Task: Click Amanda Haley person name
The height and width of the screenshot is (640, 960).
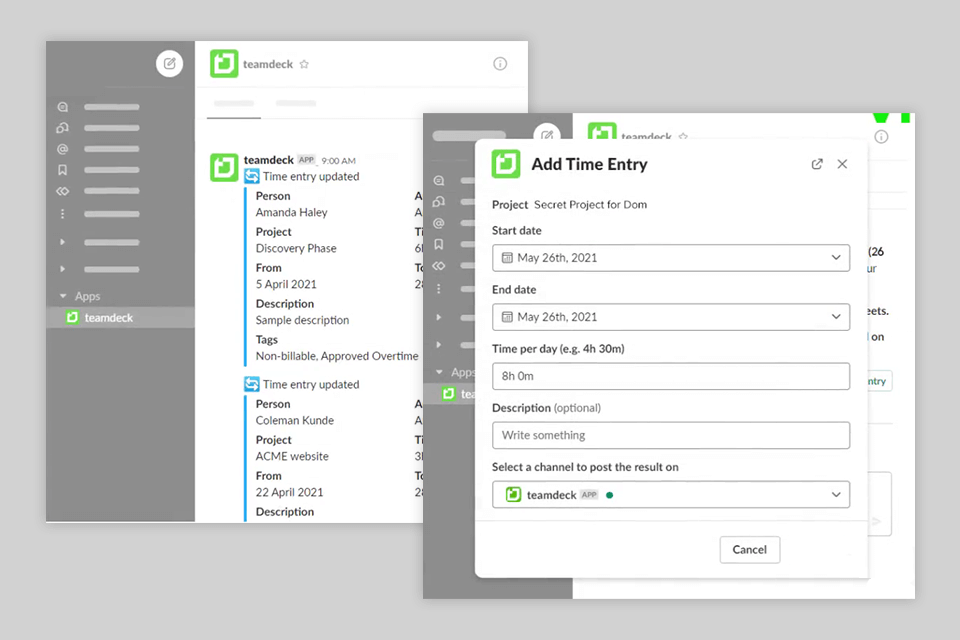Action: 291,212
